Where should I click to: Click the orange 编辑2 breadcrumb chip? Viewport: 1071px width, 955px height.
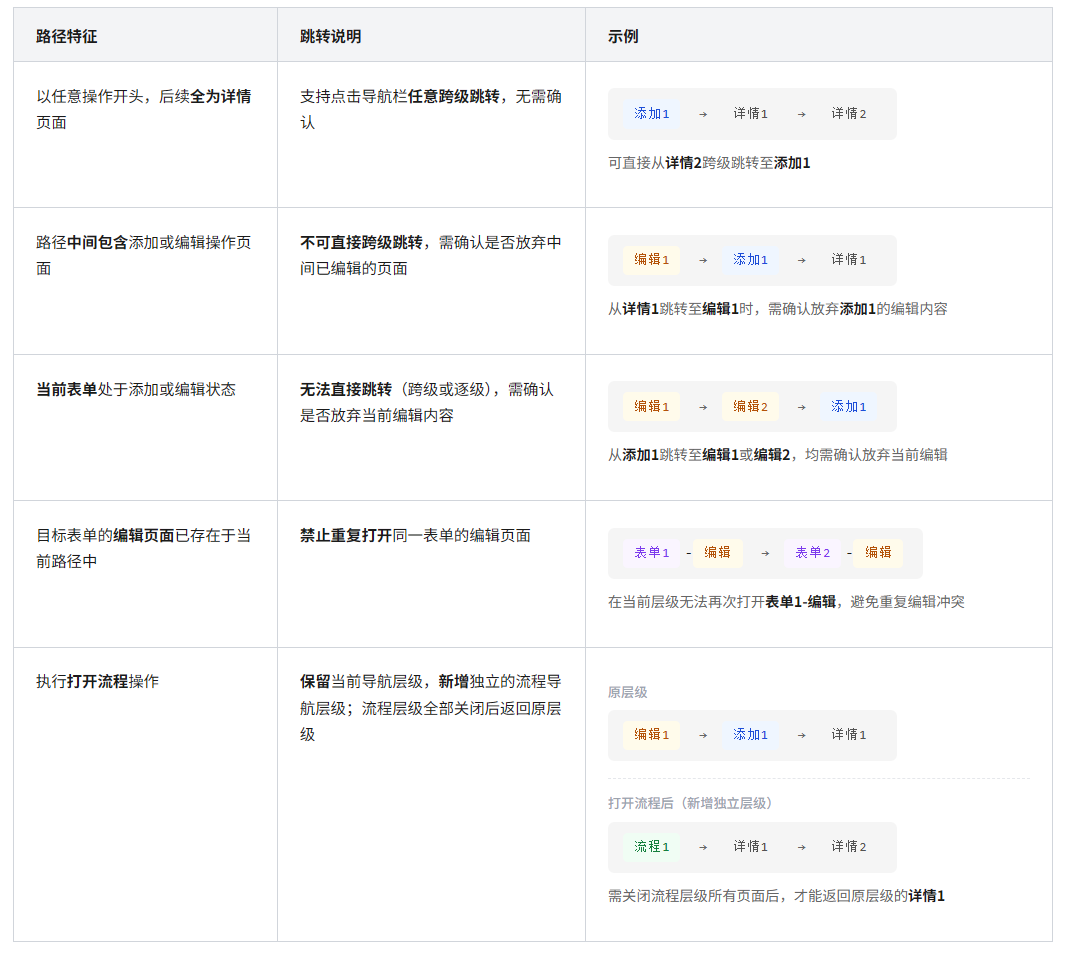point(750,407)
